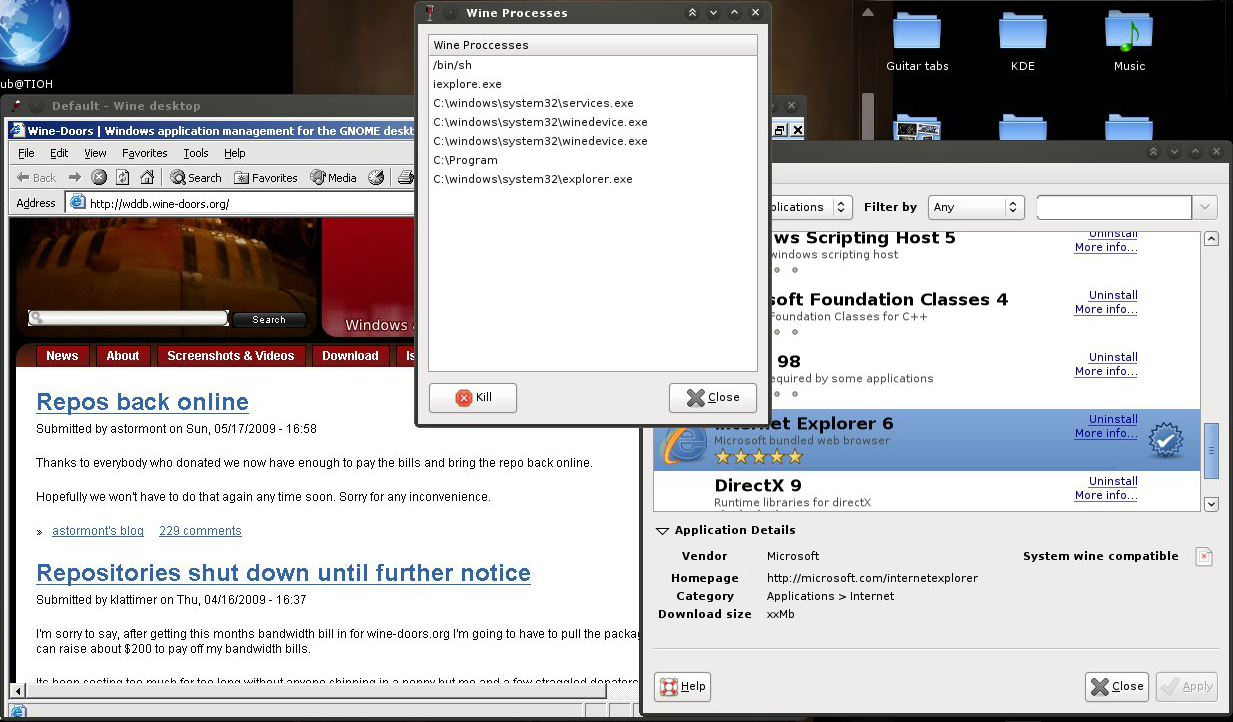Open the Edit menu in Internet Explorer
The width and height of the screenshot is (1233, 722).
(59, 153)
